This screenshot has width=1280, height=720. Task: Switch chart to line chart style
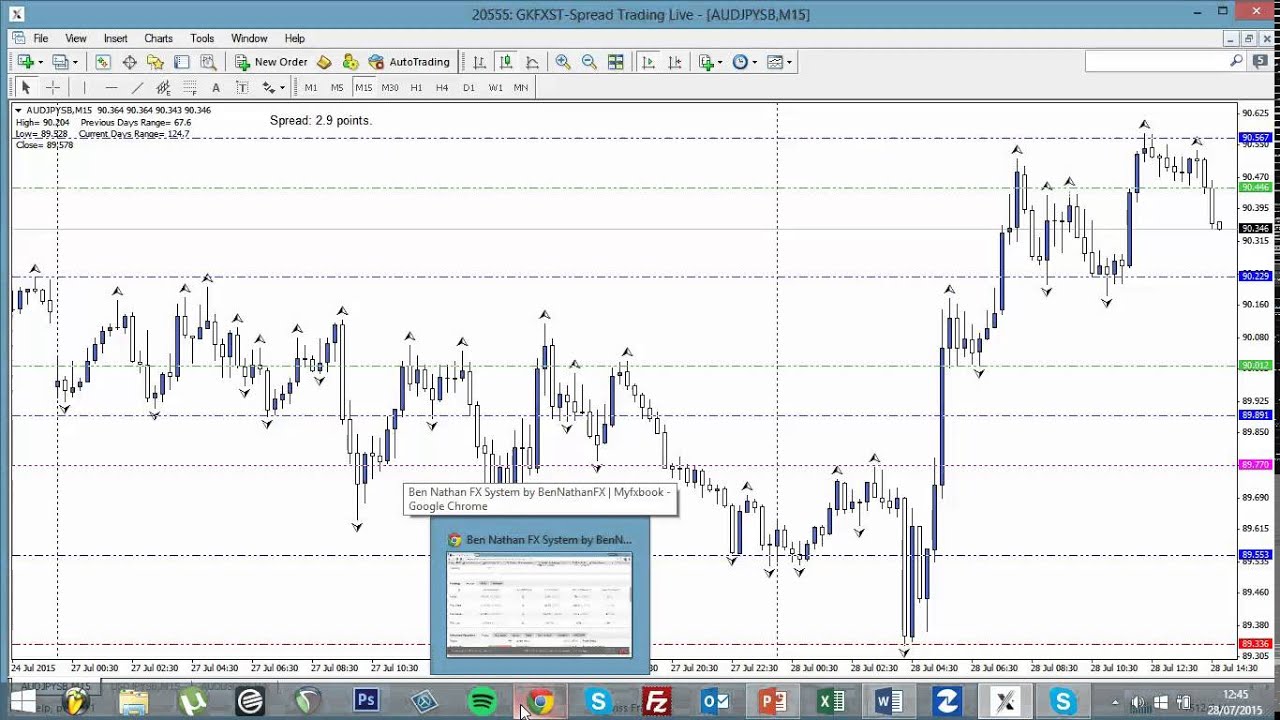532,62
